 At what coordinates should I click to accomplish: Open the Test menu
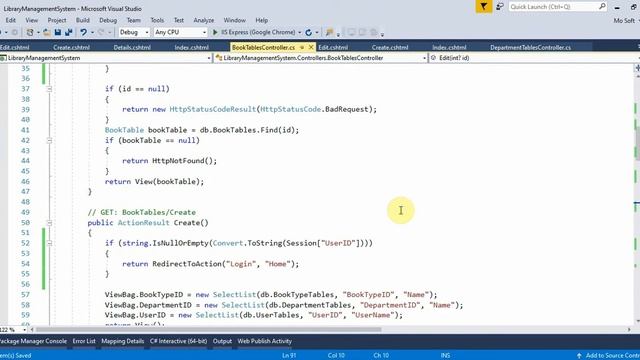coord(179,20)
